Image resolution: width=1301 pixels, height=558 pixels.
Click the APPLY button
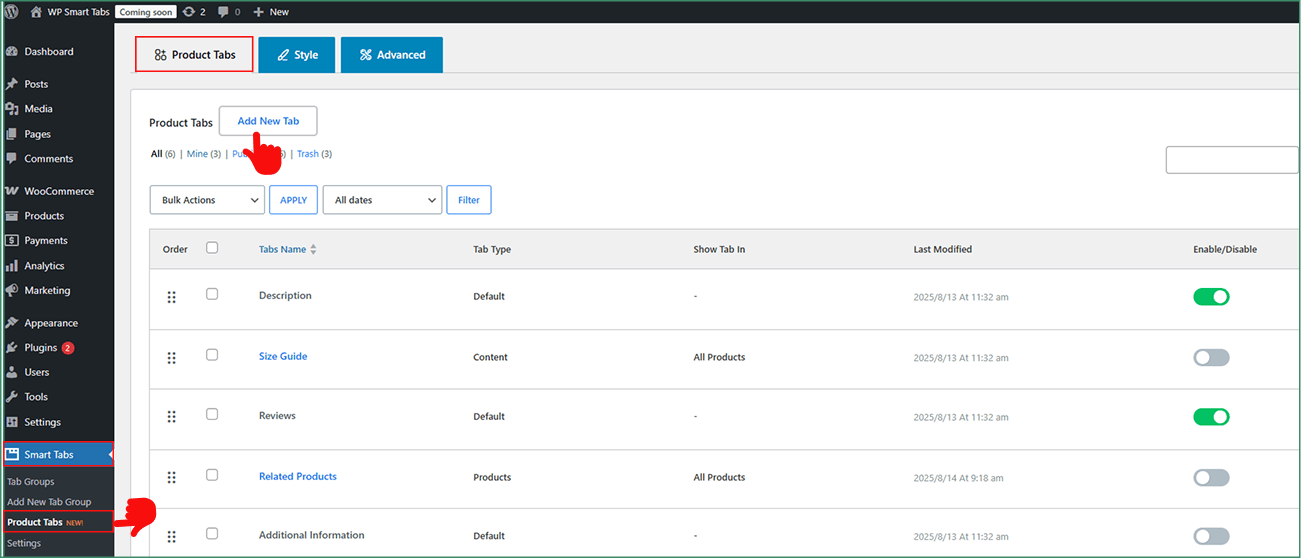pyautogui.click(x=294, y=200)
